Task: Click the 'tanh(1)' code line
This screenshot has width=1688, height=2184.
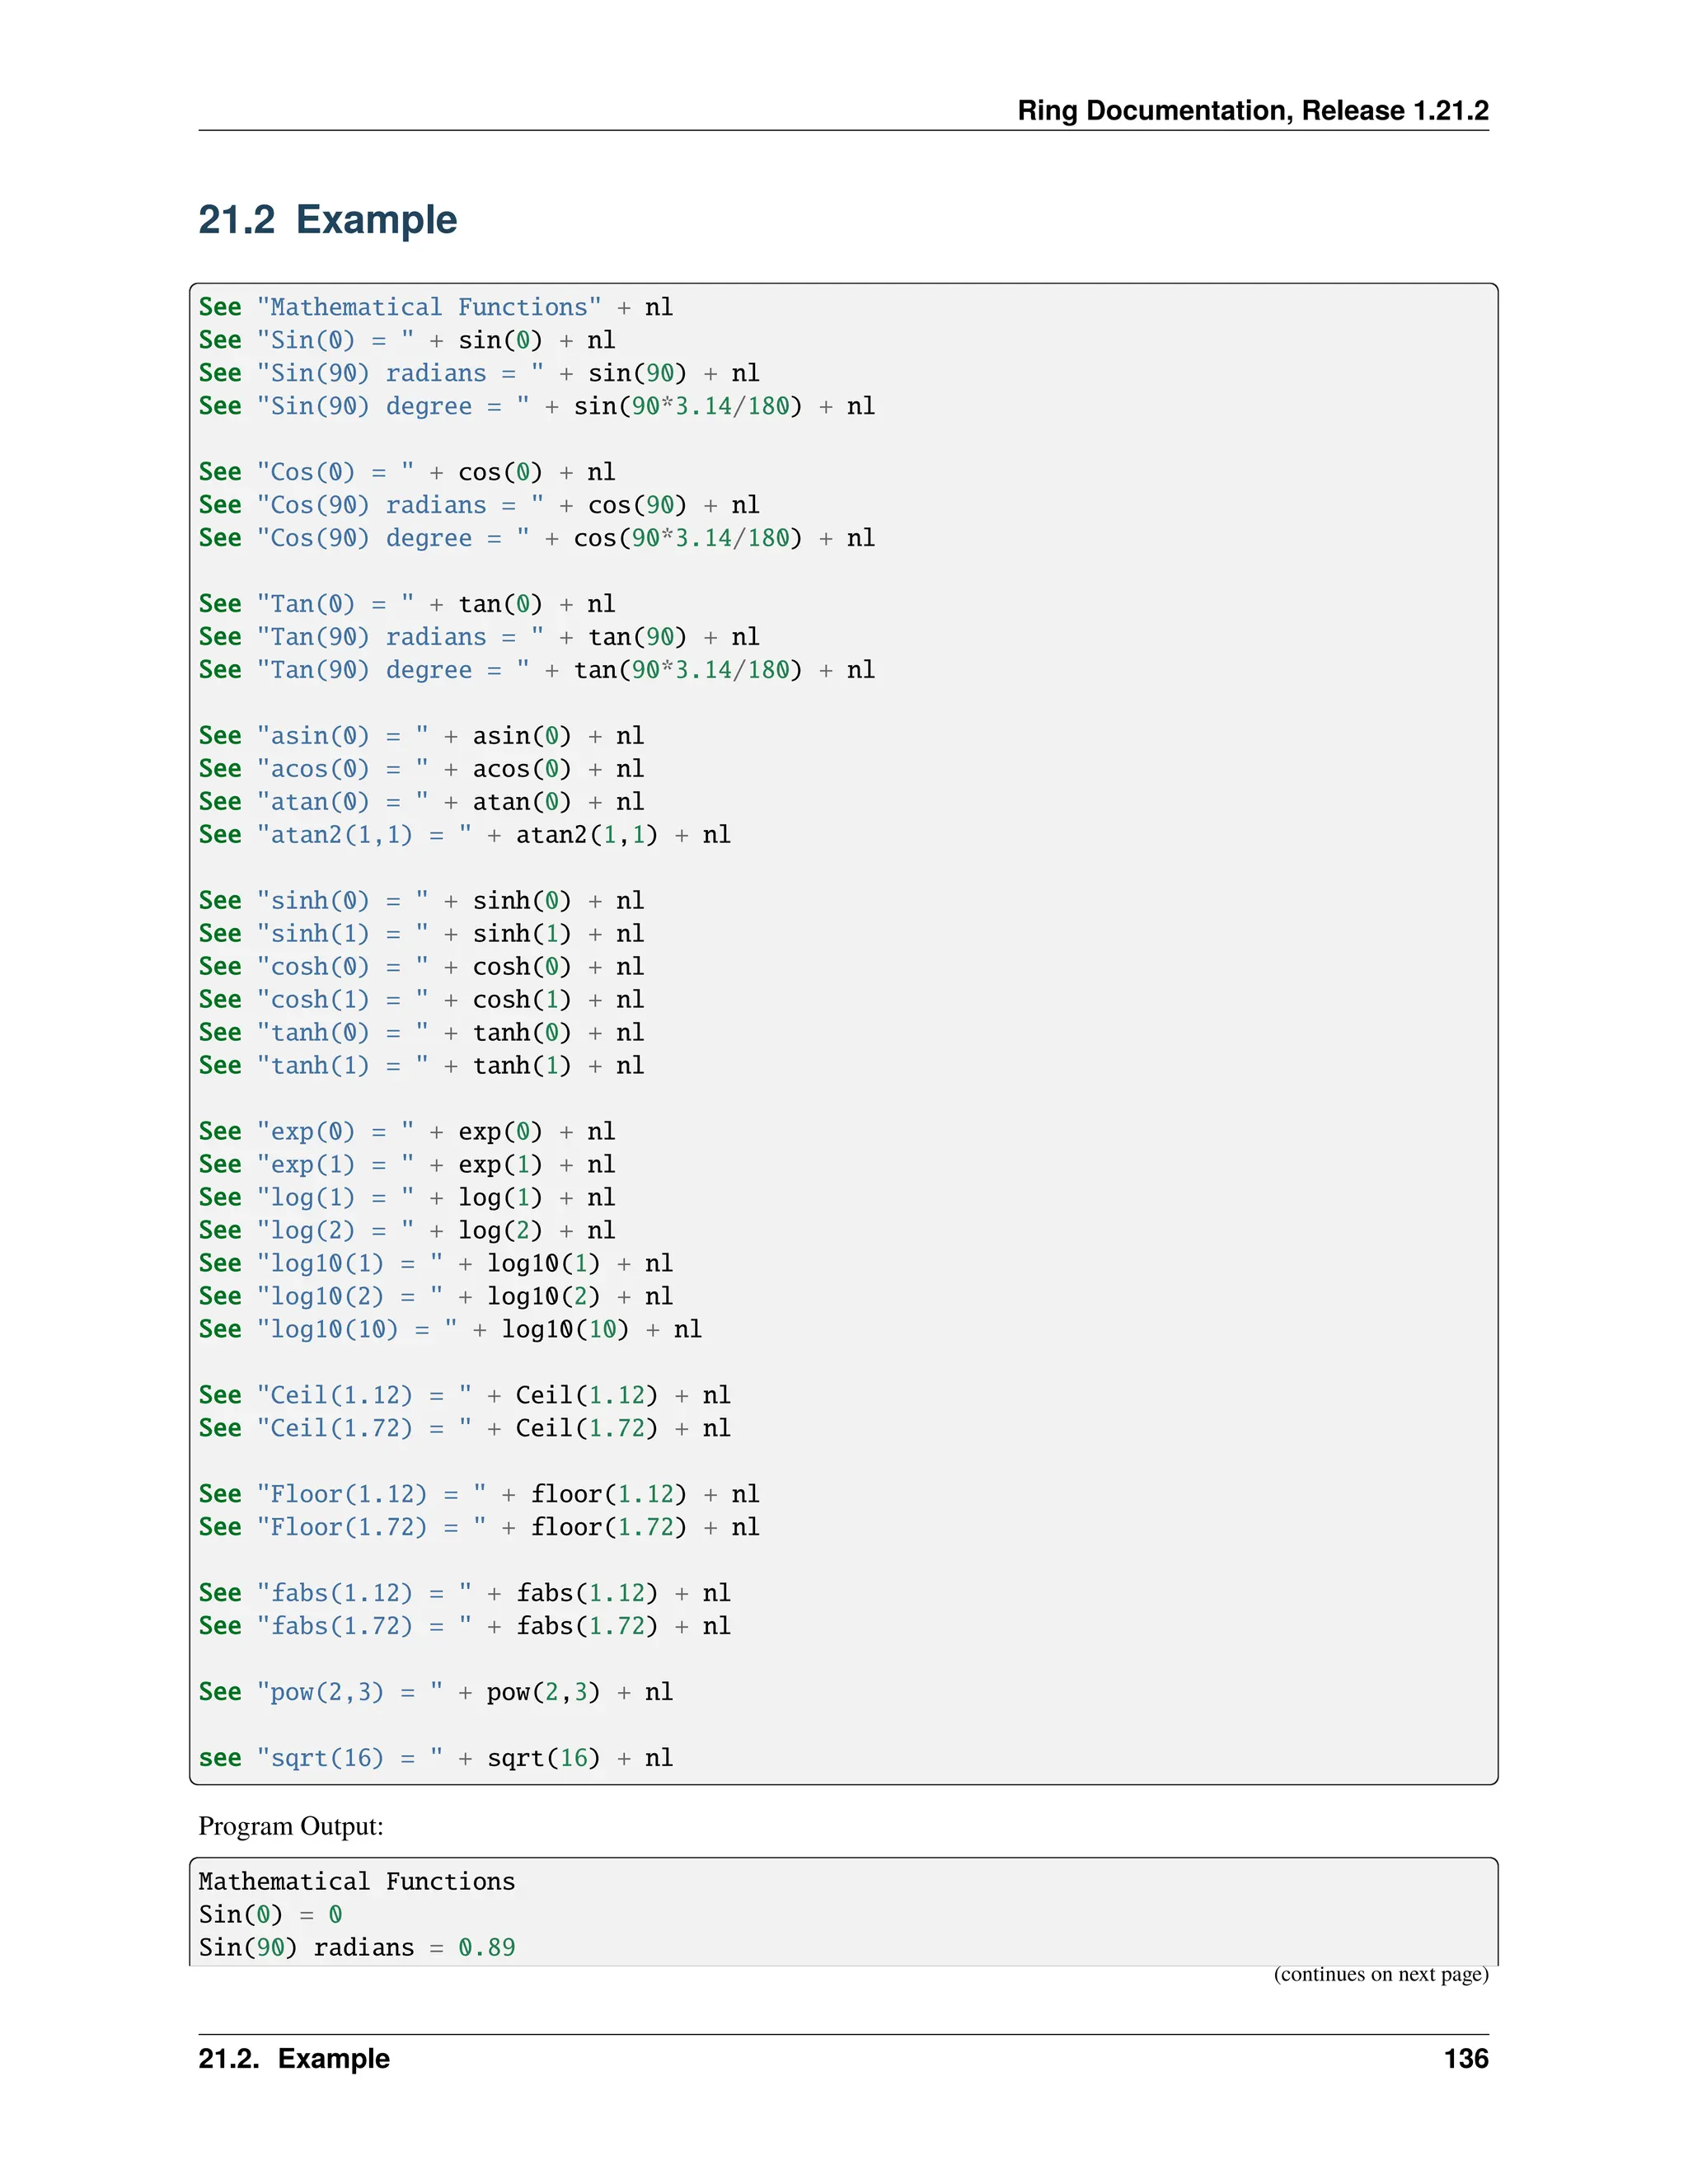Action: pyautogui.click(x=420, y=1065)
